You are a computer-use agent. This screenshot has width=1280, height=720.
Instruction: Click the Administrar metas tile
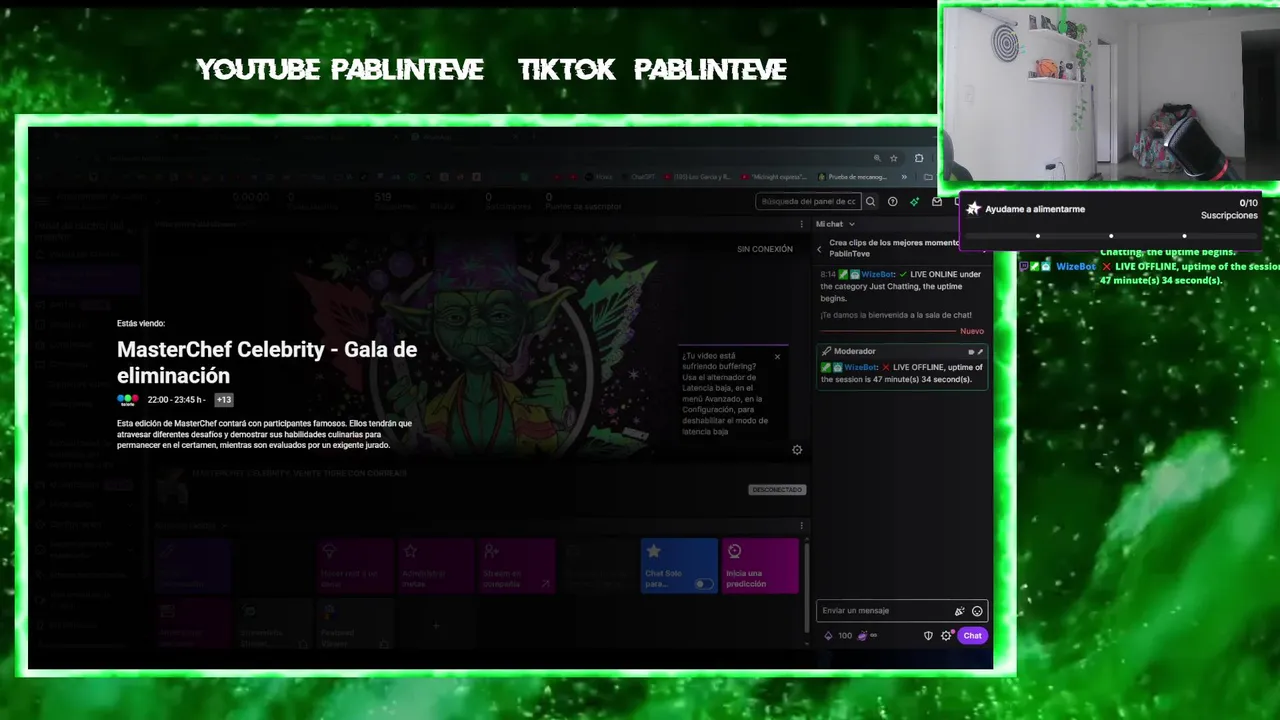pyautogui.click(x=435, y=566)
